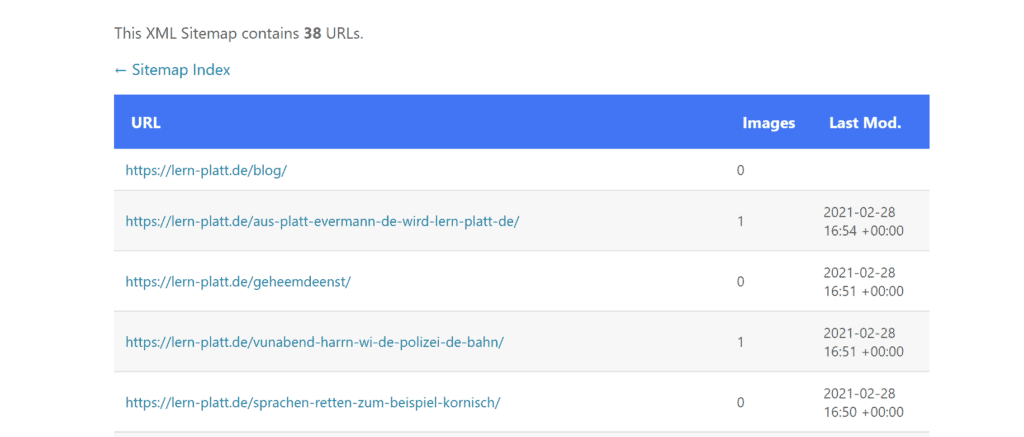Go back to the Sitemap Index
The image size is (1024, 437).
pos(172,70)
